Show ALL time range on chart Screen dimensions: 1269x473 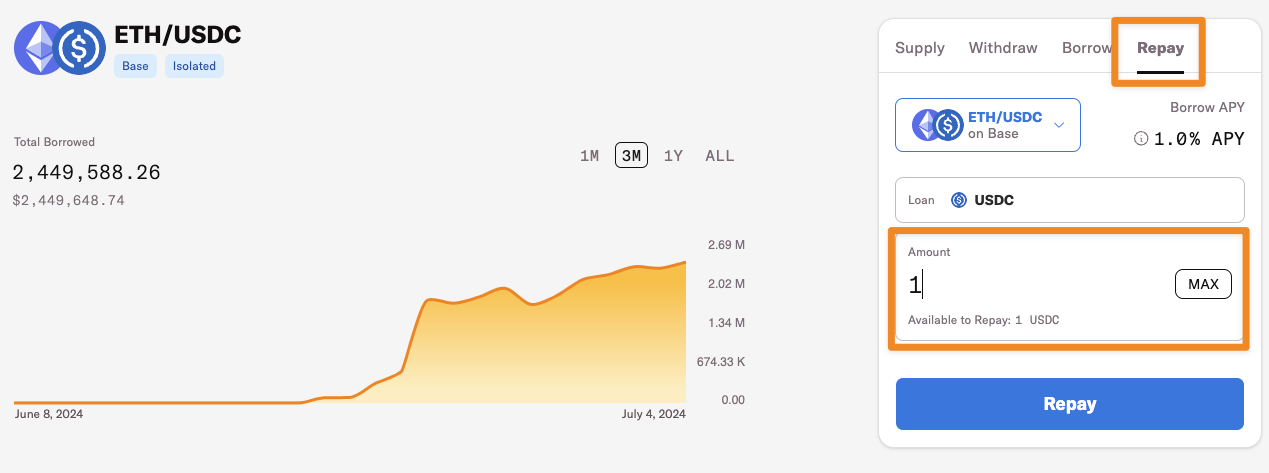tap(719, 156)
